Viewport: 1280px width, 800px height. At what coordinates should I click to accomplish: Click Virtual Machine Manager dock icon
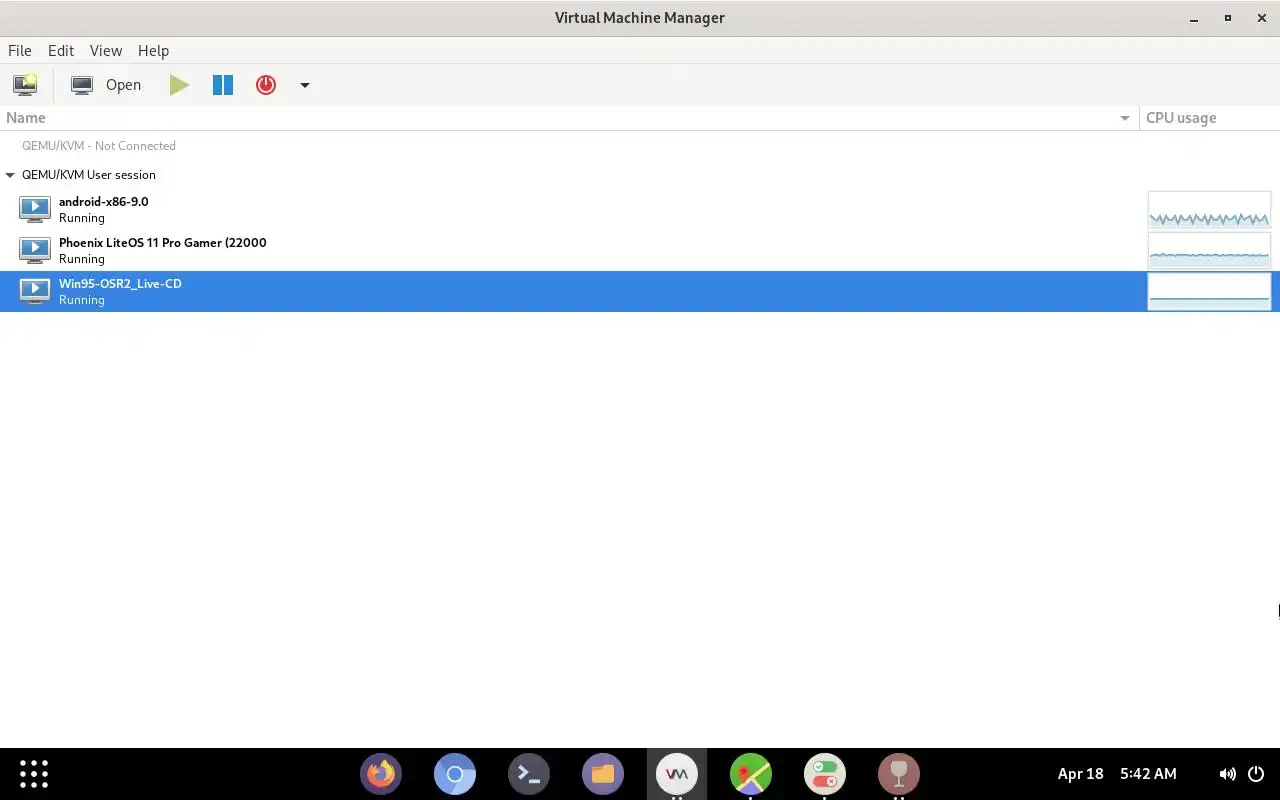677,774
